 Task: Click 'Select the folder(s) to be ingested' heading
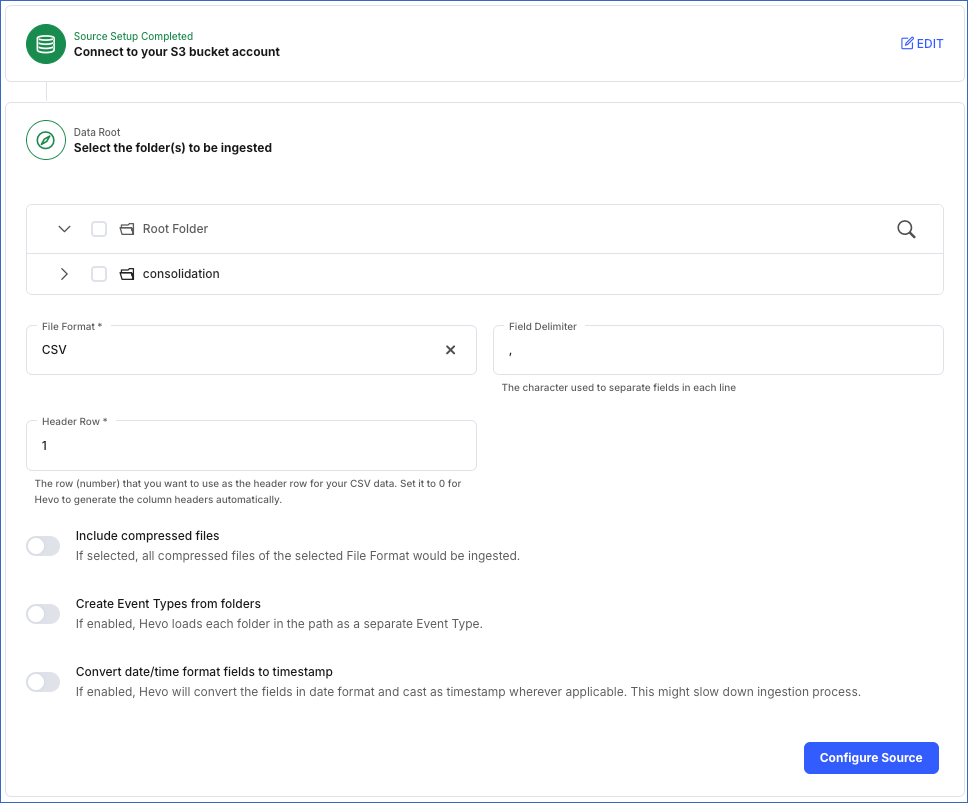coord(173,148)
